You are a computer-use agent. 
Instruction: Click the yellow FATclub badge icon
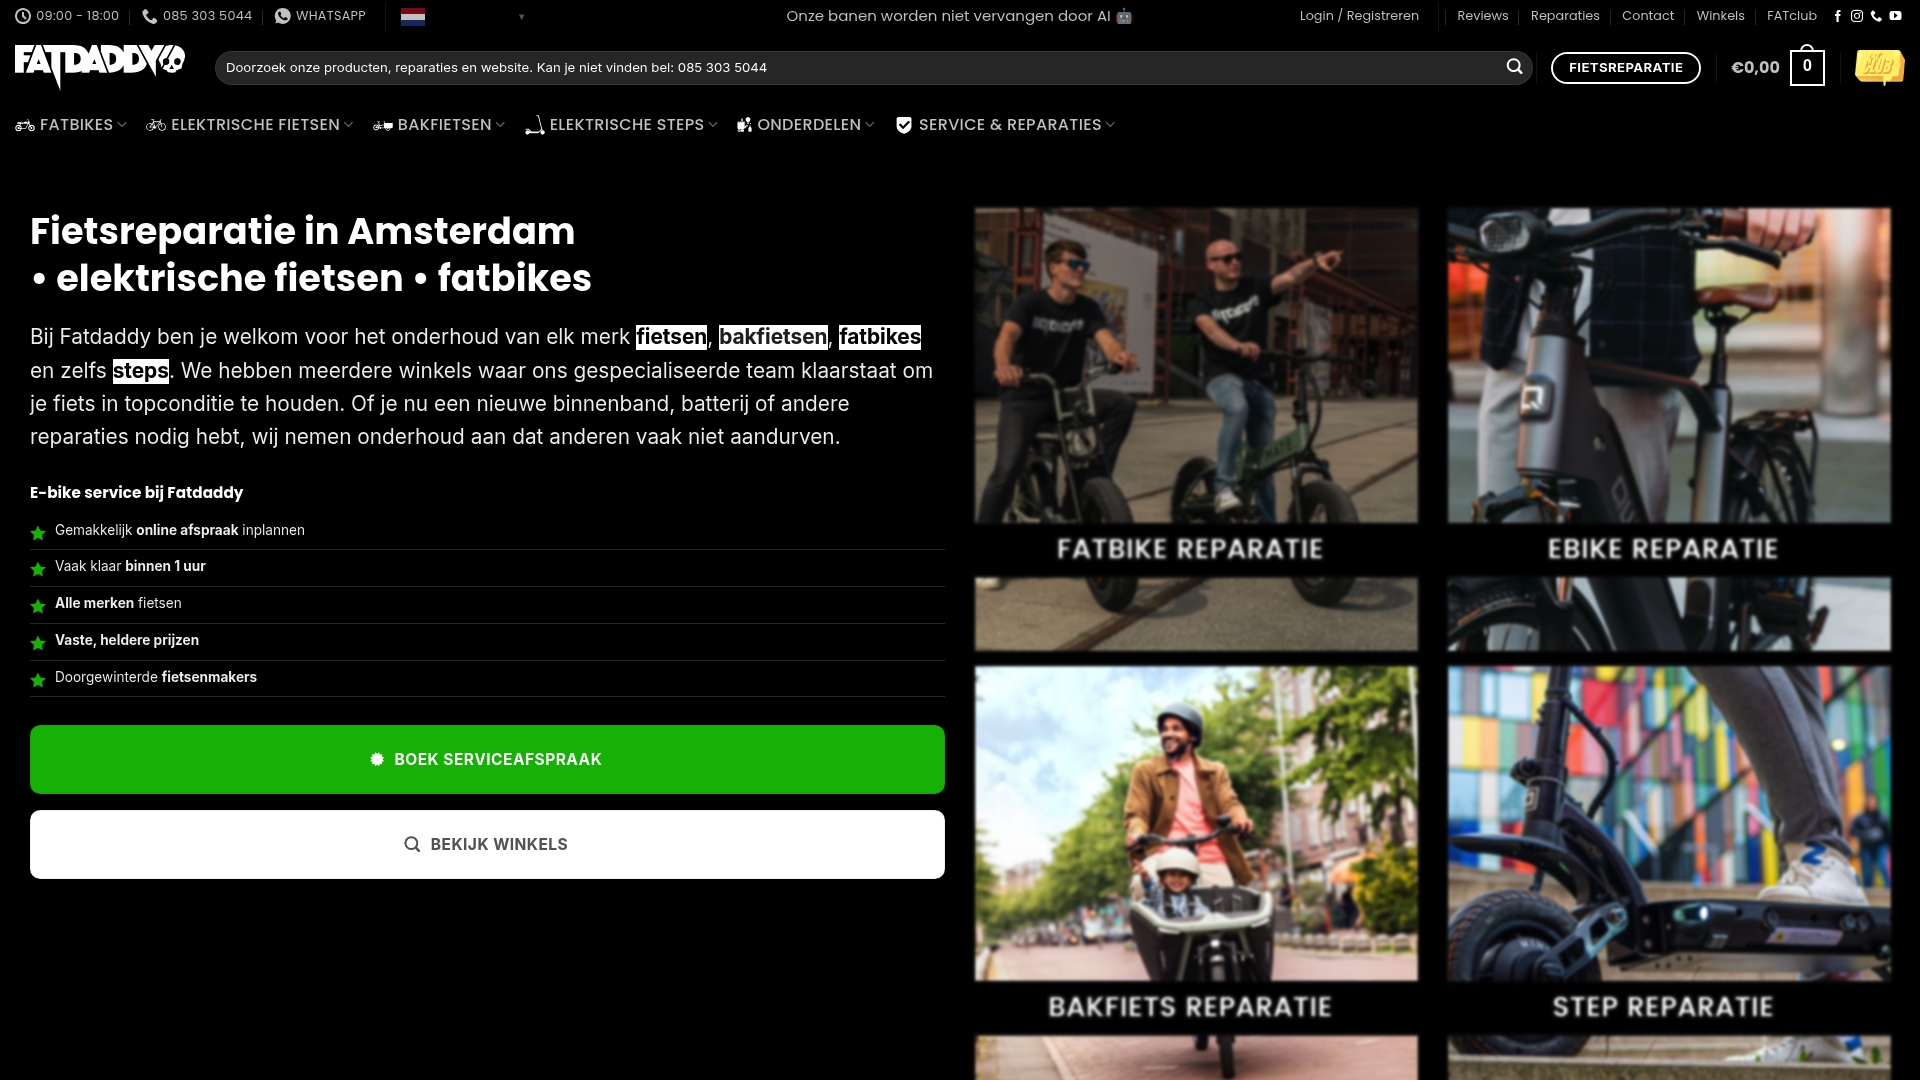(1879, 67)
